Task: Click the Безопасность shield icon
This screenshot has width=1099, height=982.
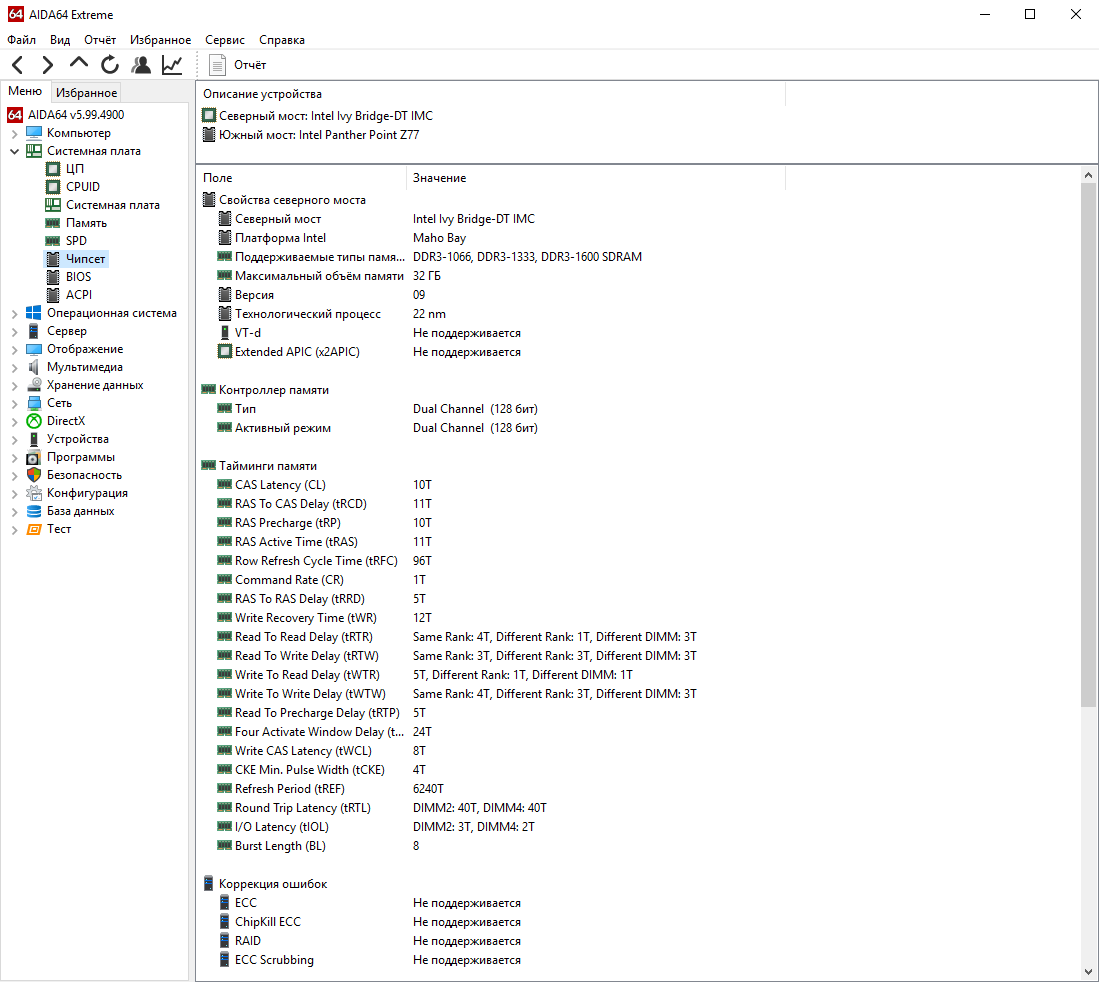Action: (x=34, y=475)
